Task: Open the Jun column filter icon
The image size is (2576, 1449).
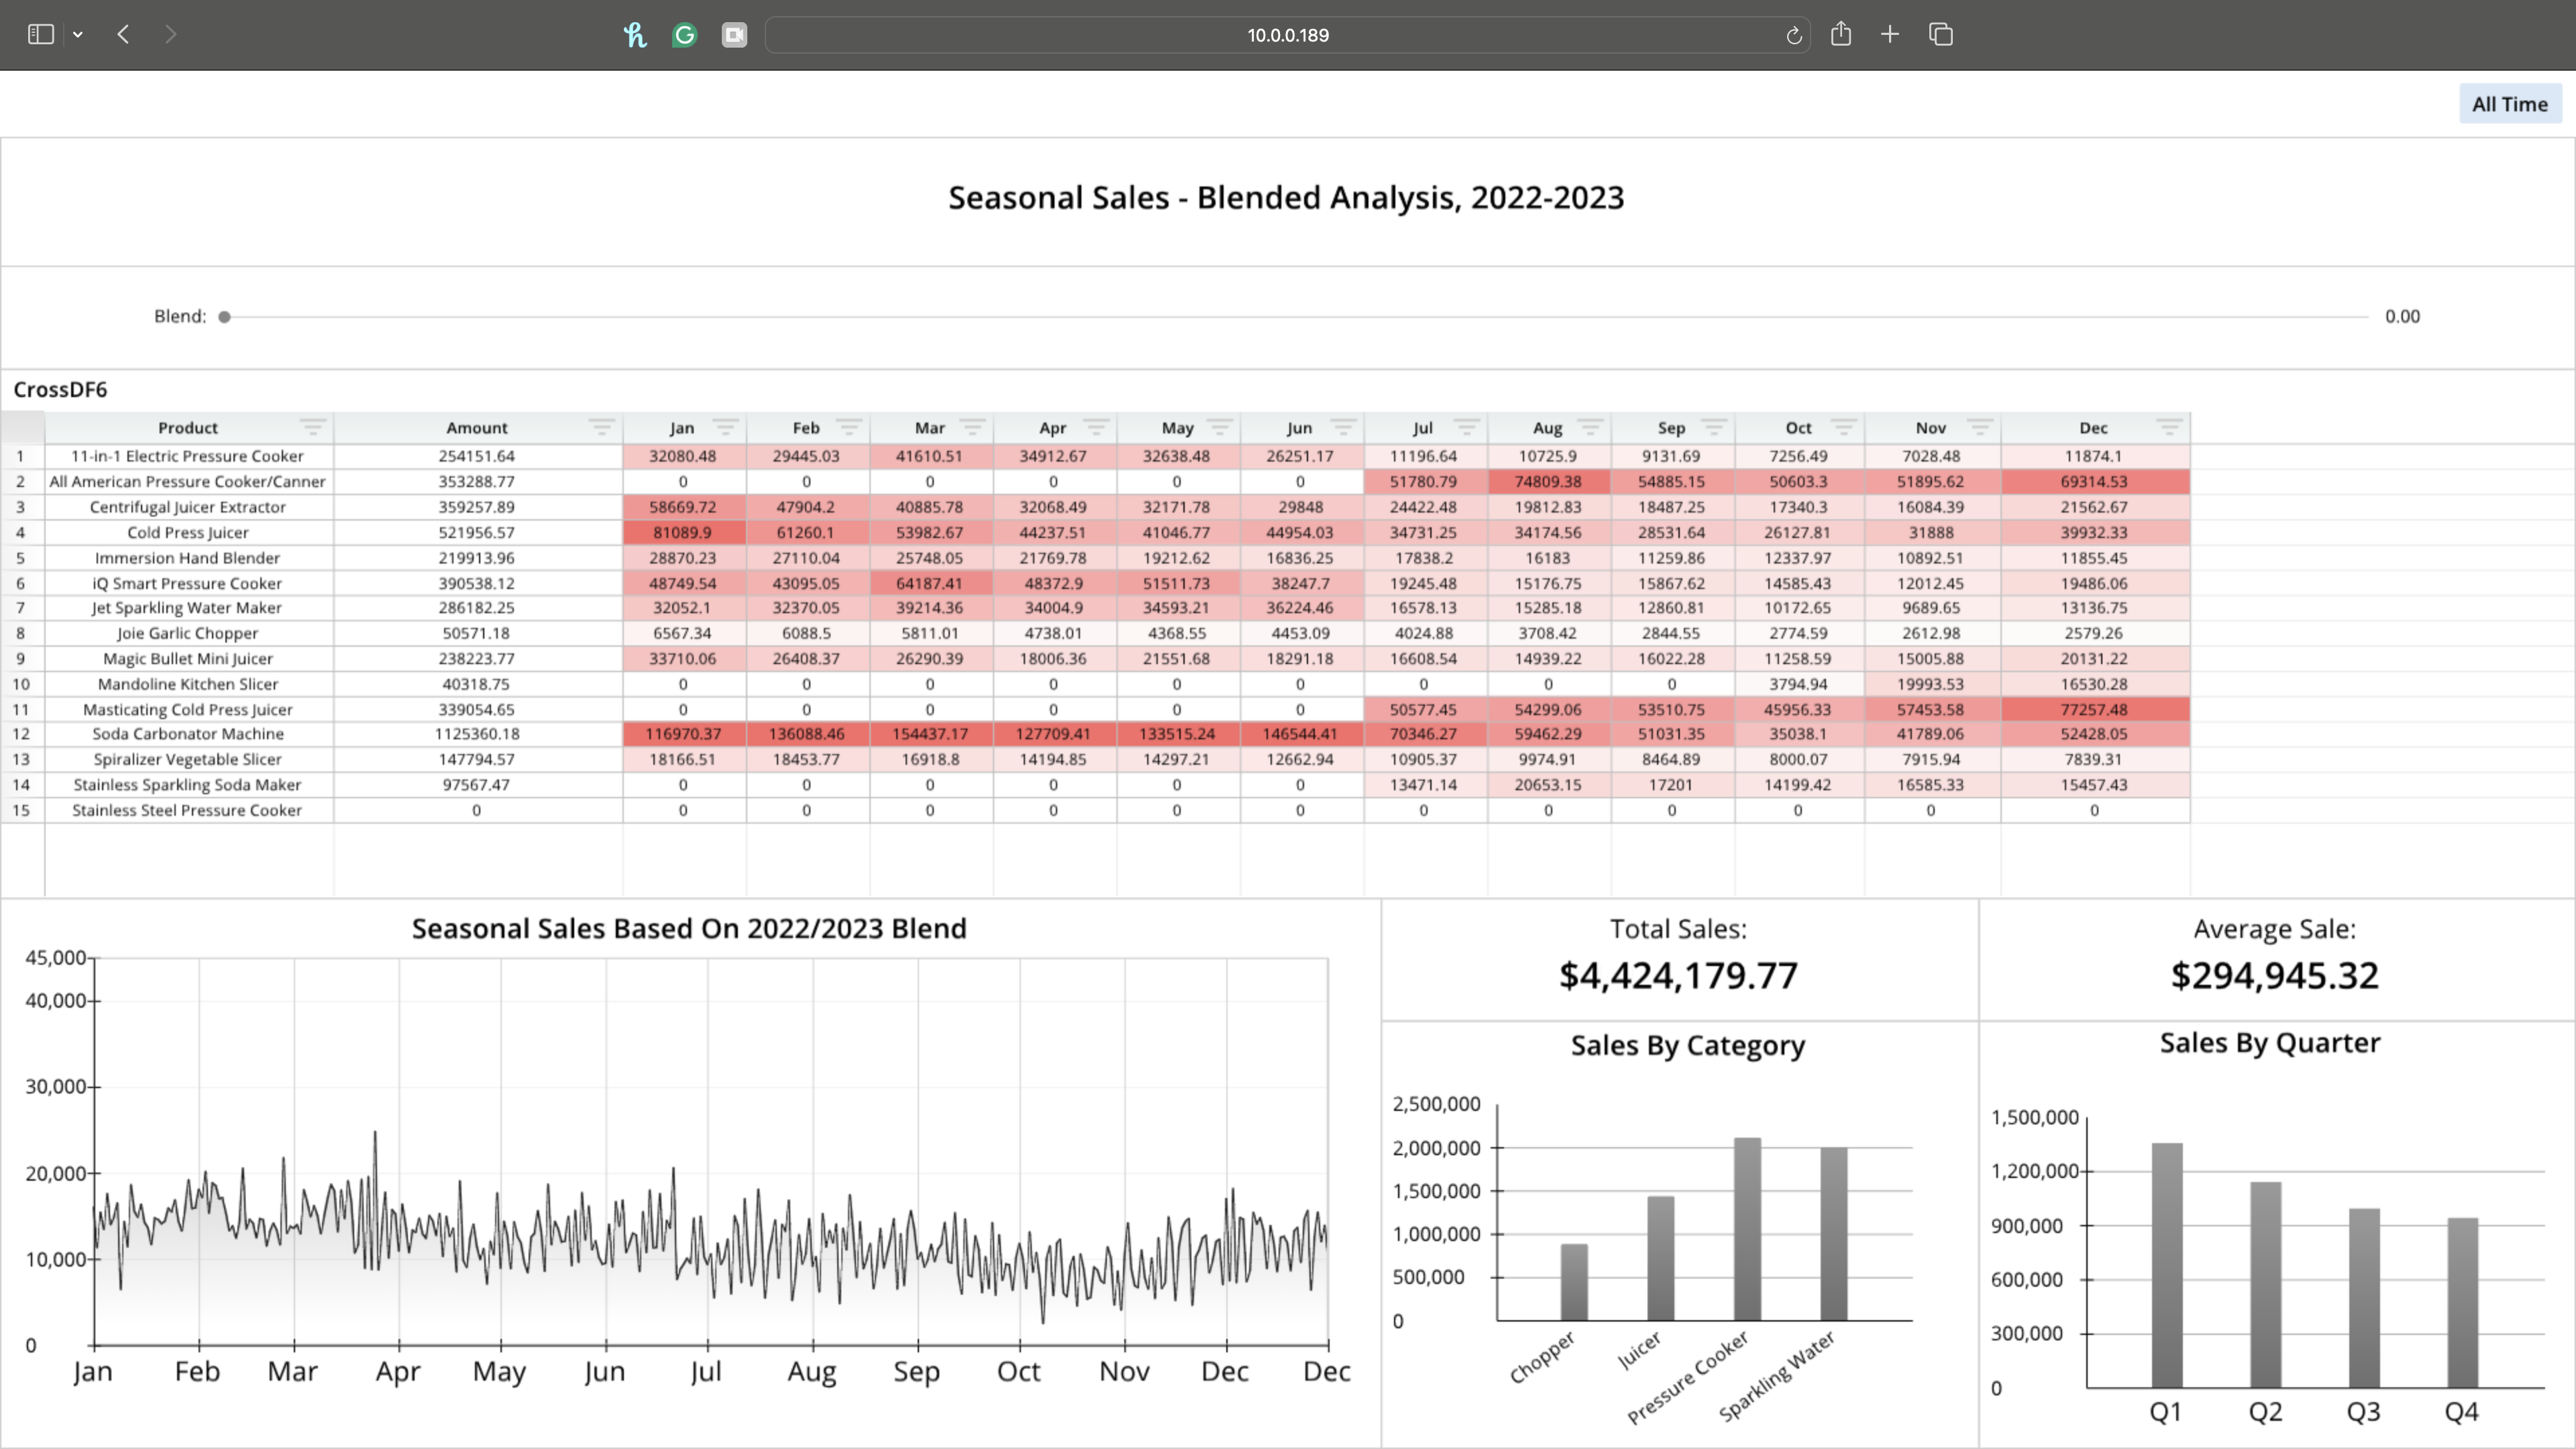Action: (x=1343, y=428)
